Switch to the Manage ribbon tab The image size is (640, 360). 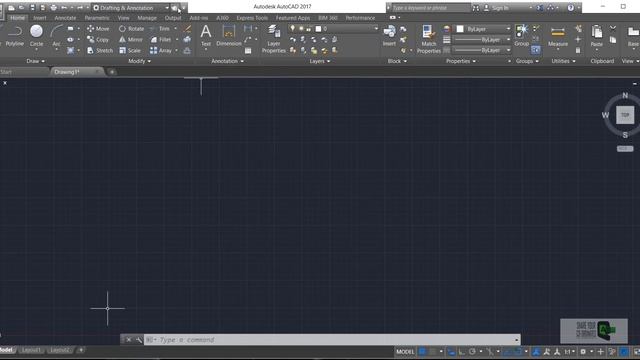(147, 18)
